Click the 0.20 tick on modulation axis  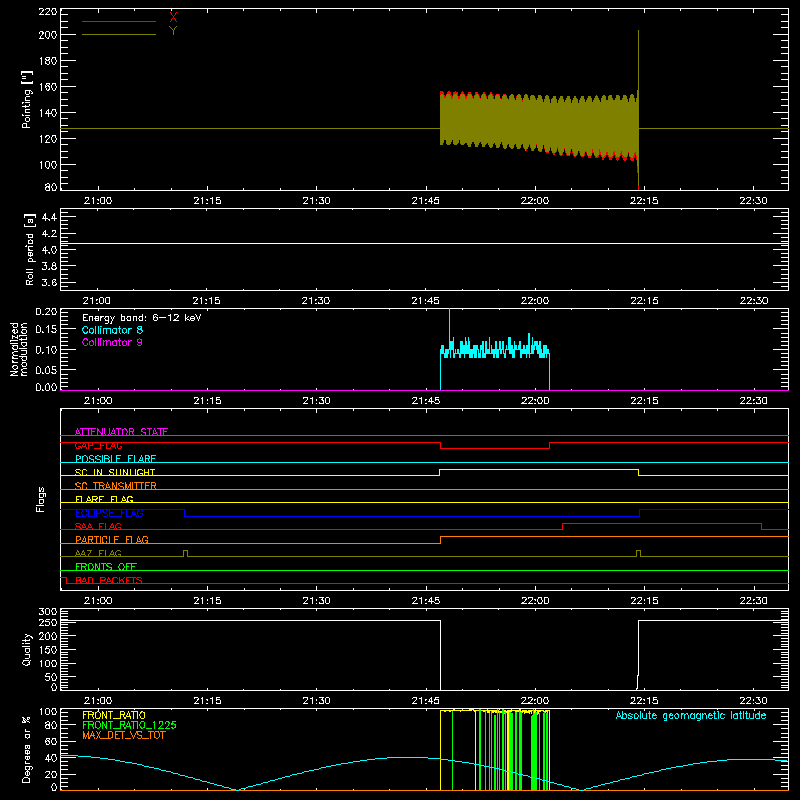(46, 311)
